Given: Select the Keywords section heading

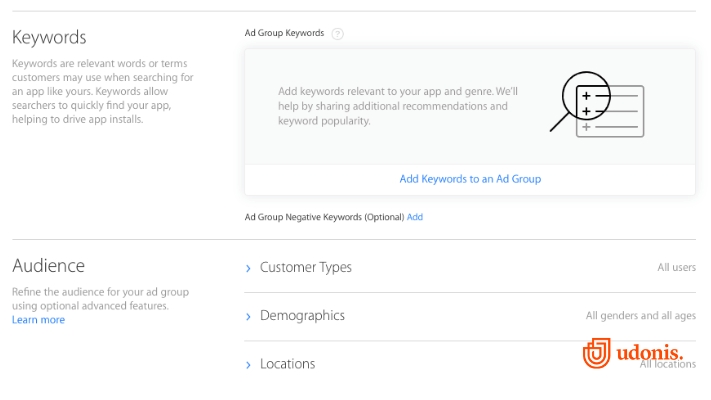Looking at the screenshot, I should pyautogui.click(x=49, y=38).
